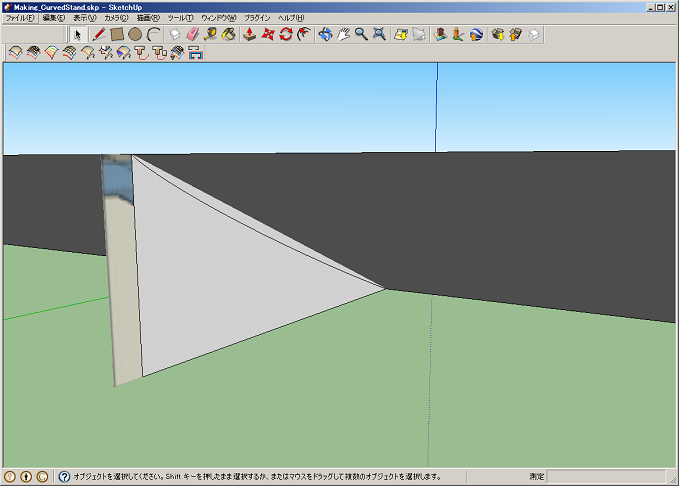Click the 測定 measurement input box

[x=608, y=477]
